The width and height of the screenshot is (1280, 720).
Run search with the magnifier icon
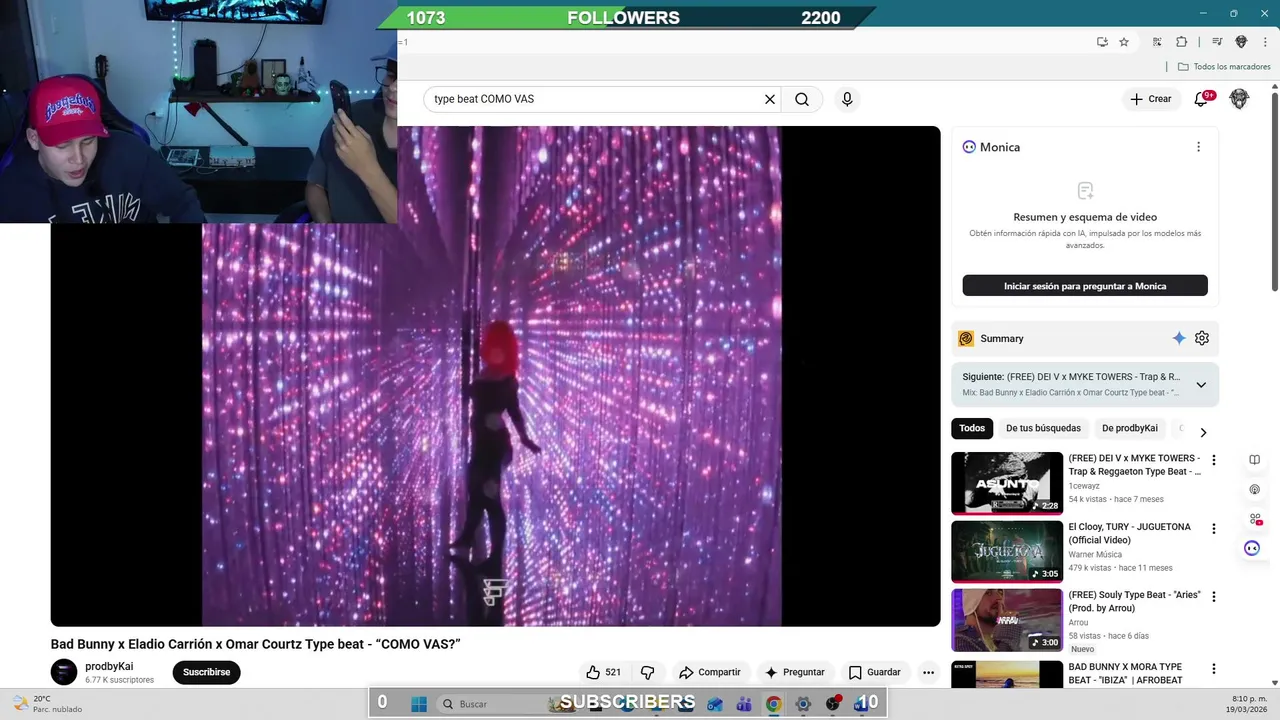point(802,99)
